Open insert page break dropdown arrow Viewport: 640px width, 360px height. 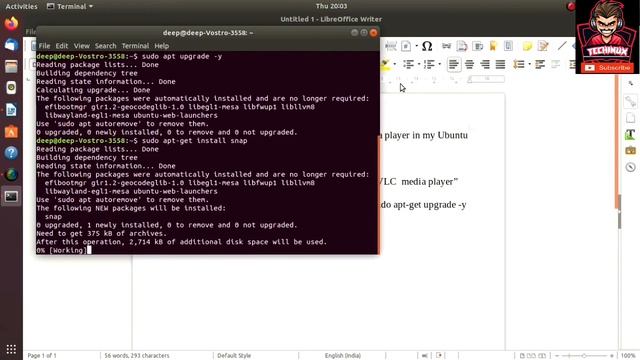[x=416, y=46]
